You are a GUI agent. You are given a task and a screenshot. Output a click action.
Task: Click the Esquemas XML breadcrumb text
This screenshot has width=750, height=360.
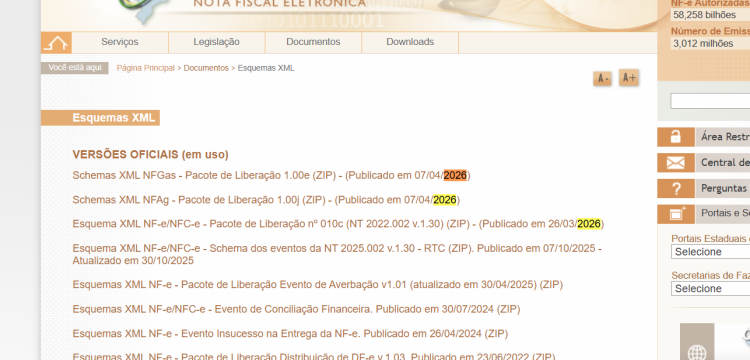[x=266, y=68]
